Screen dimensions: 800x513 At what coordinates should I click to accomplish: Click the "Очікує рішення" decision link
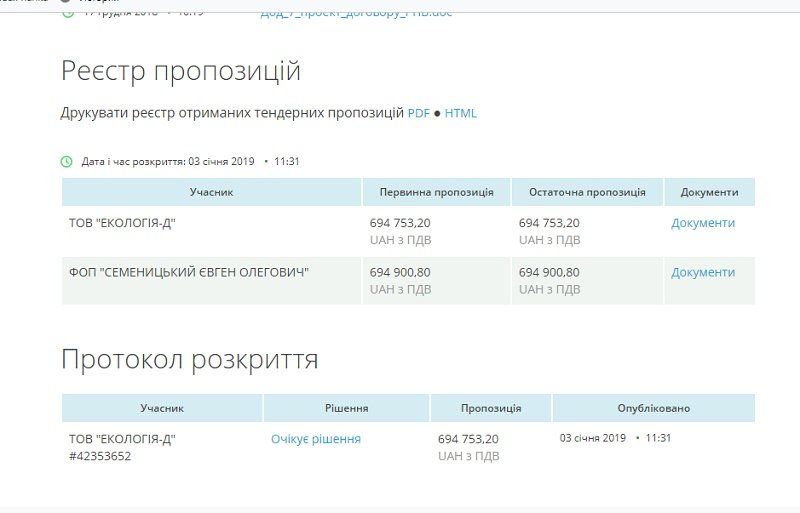316,439
